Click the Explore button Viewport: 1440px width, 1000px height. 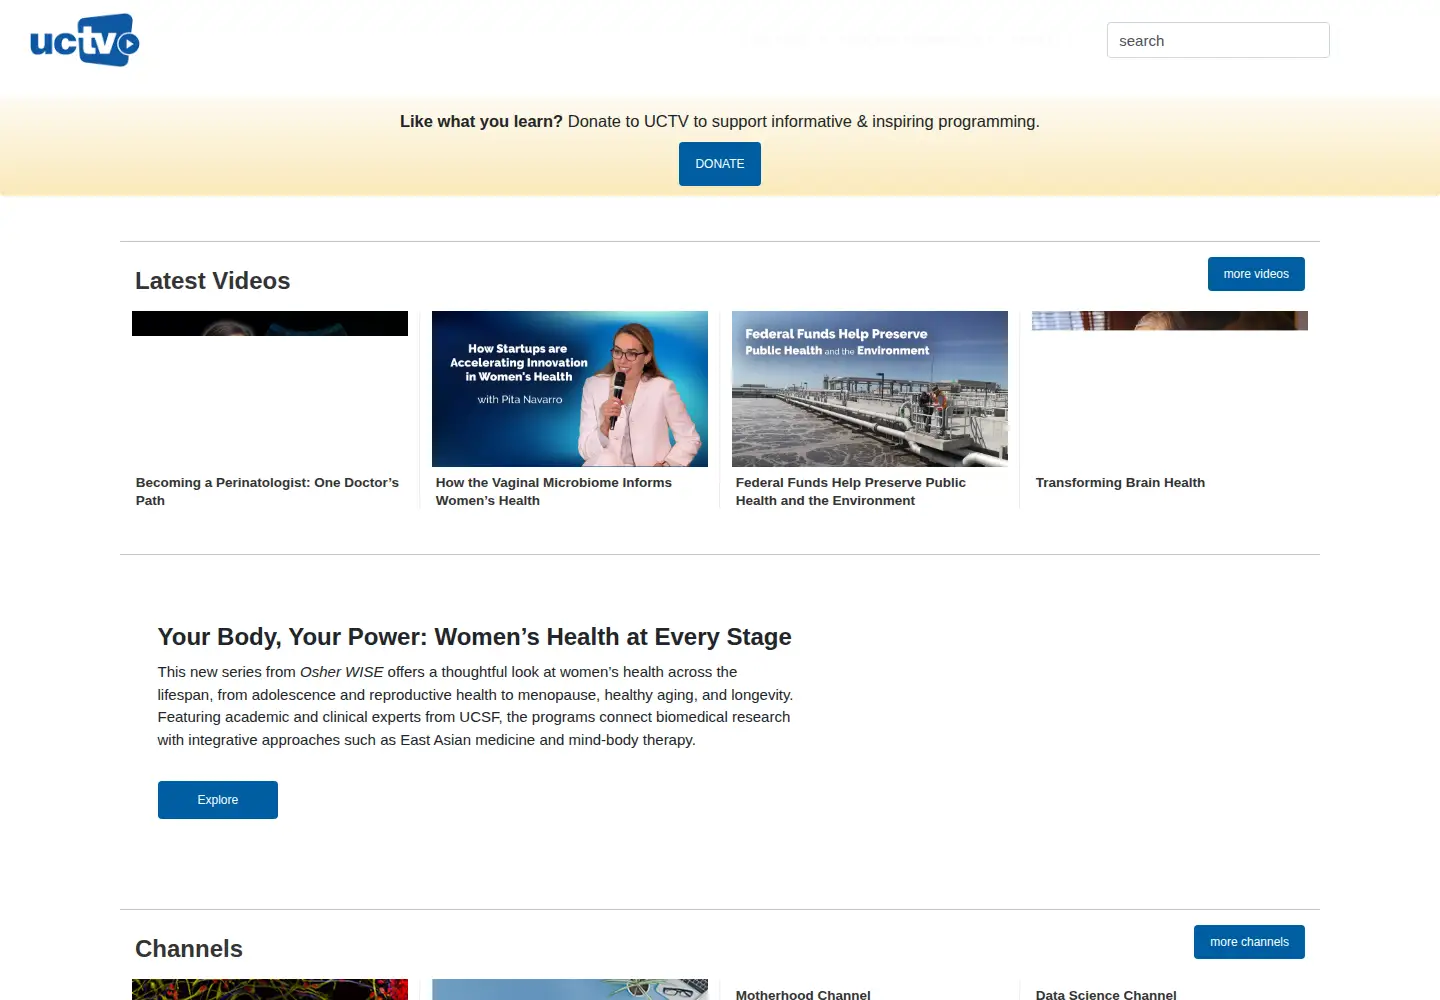coord(218,800)
